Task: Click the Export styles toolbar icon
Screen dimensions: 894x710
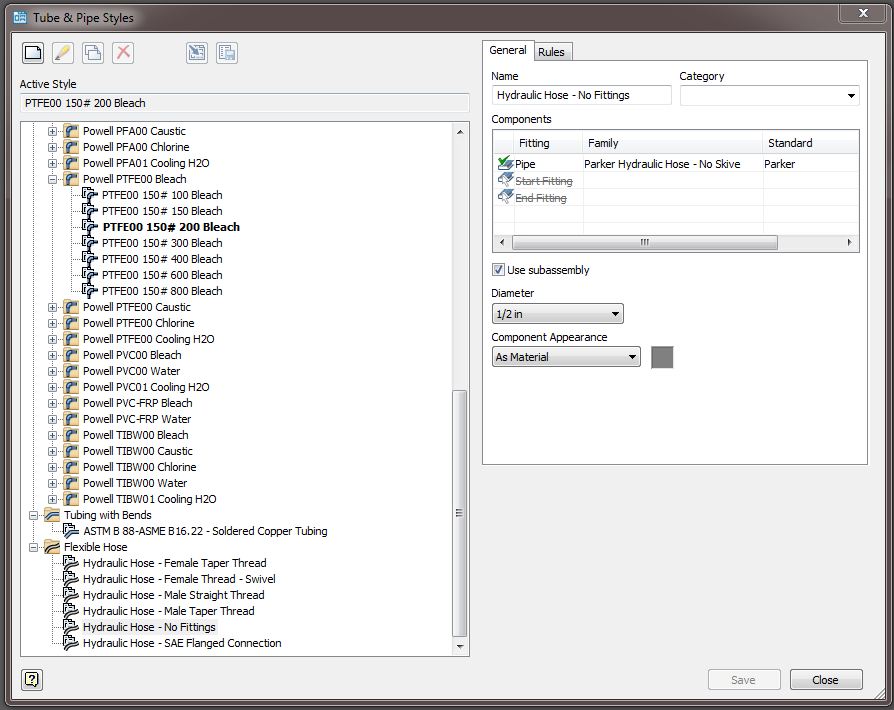Action: pyautogui.click(x=227, y=53)
